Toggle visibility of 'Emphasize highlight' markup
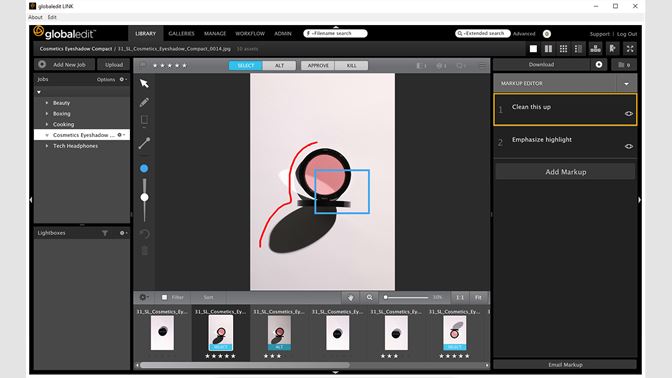The width and height of the screenshot is (672, 378). point(629,146)
